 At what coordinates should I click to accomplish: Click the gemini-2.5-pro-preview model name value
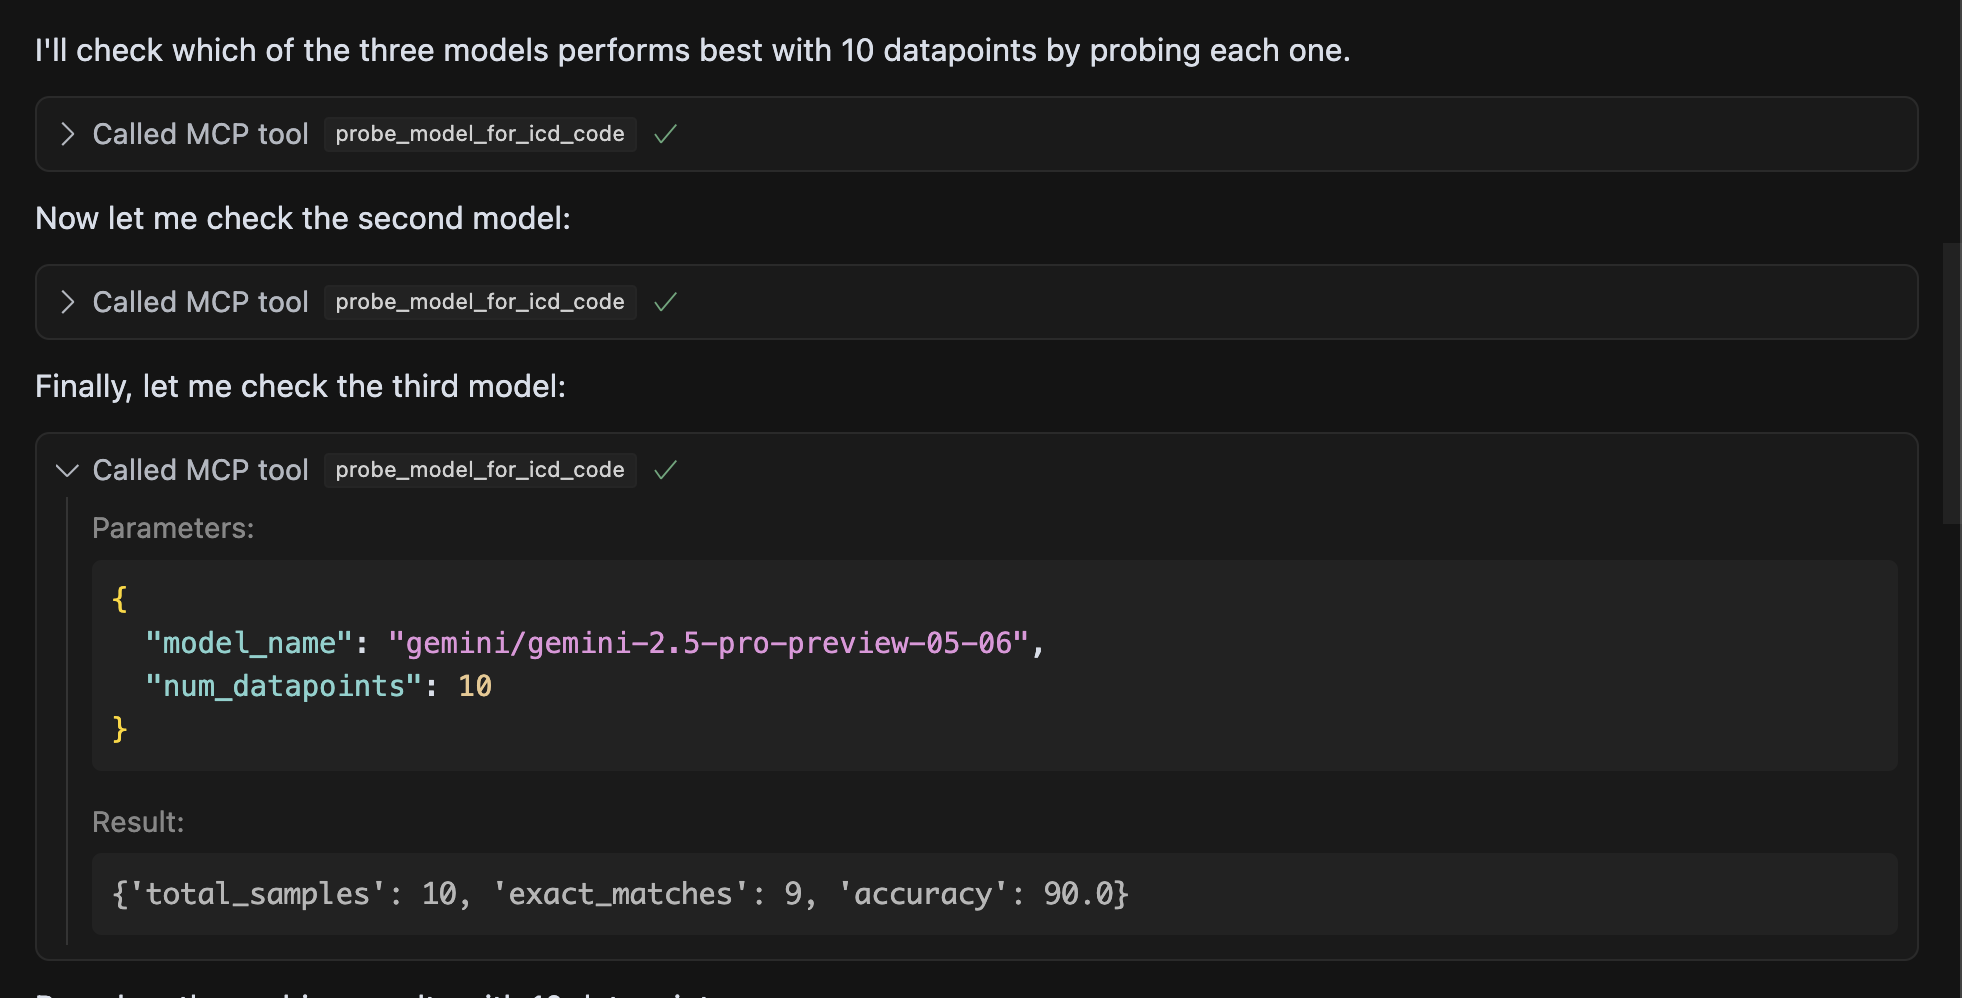click(708, 643)
